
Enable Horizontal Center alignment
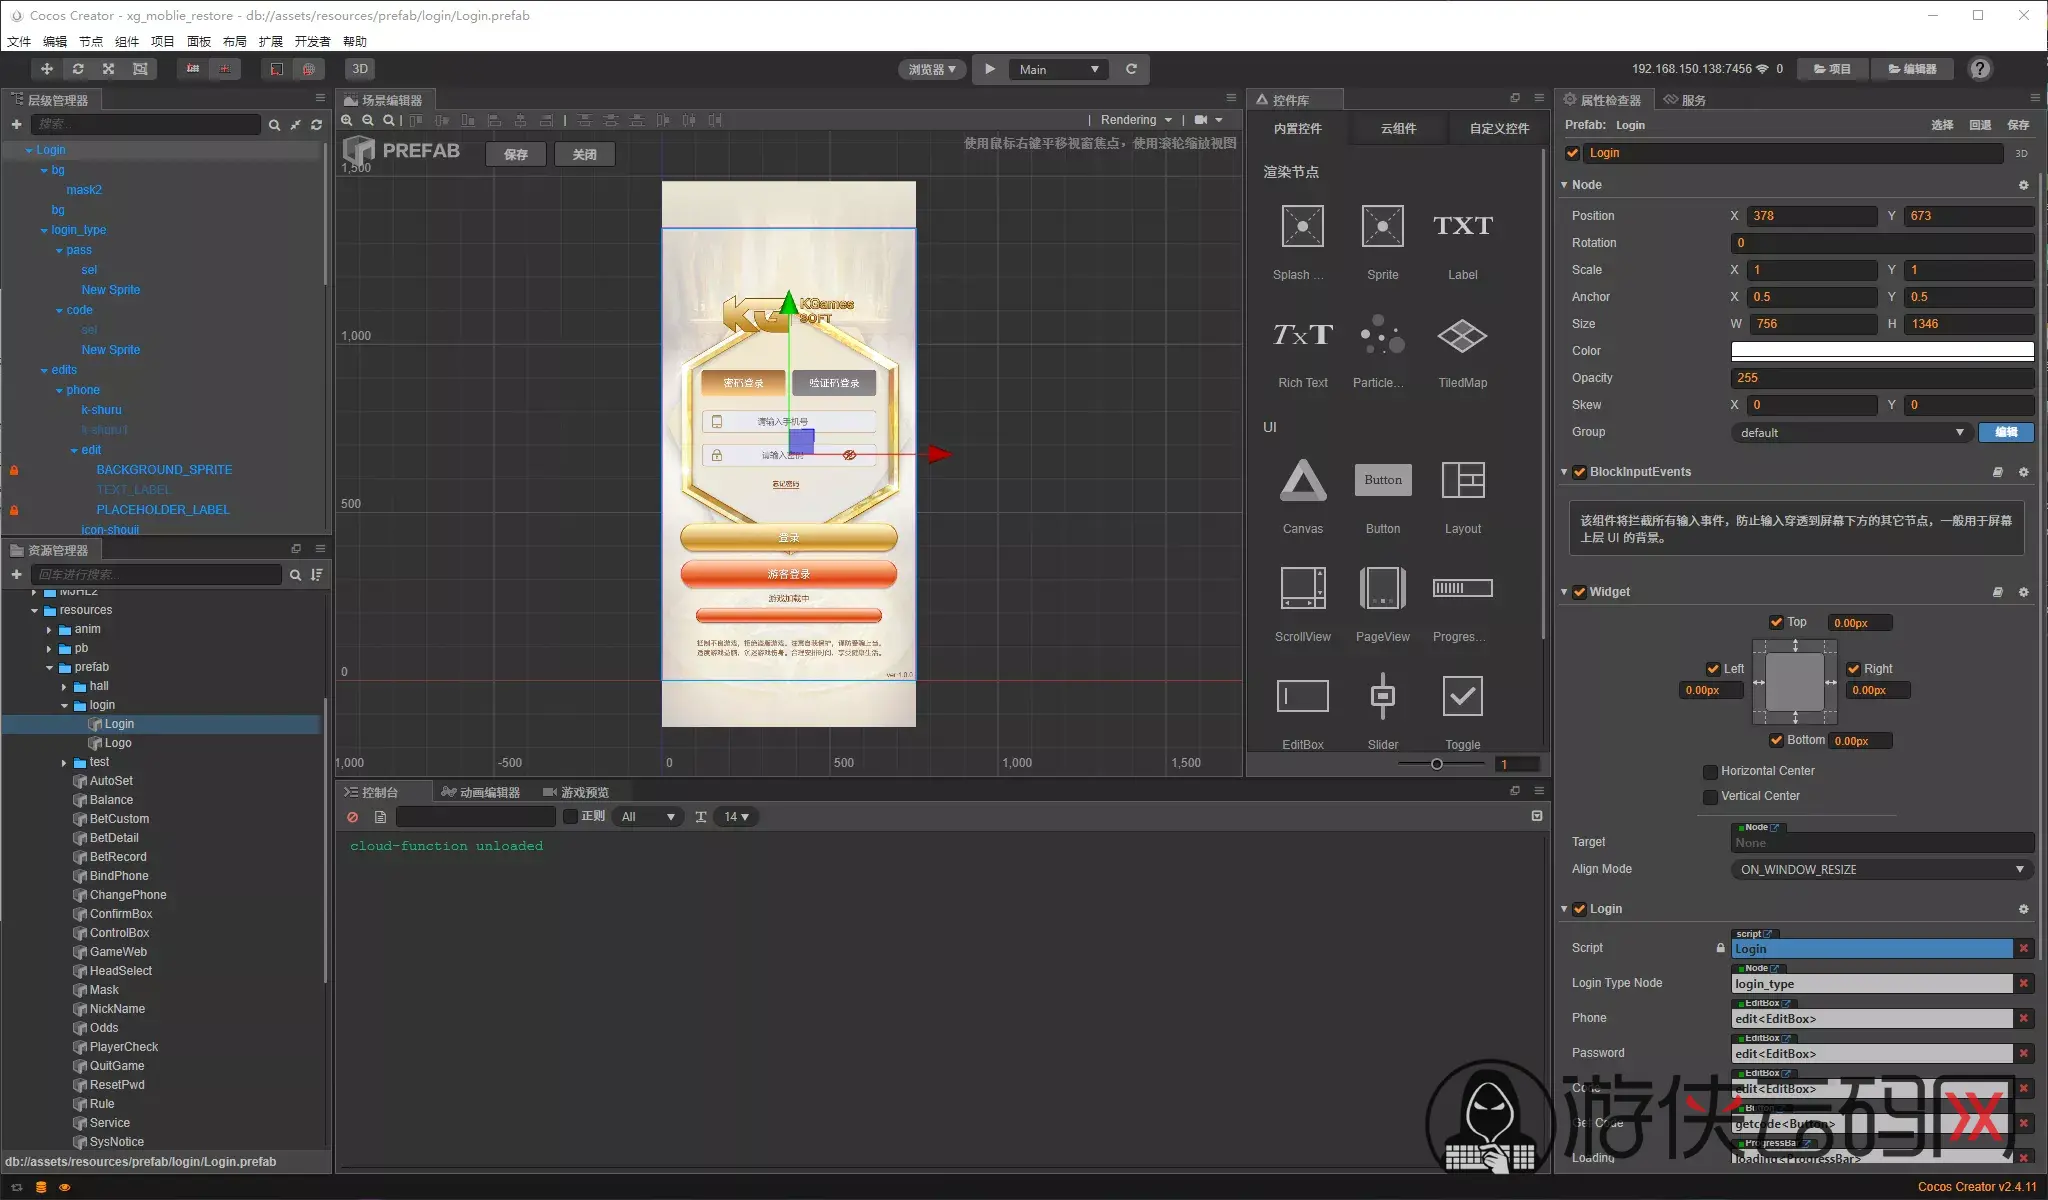click(1710, 771)
